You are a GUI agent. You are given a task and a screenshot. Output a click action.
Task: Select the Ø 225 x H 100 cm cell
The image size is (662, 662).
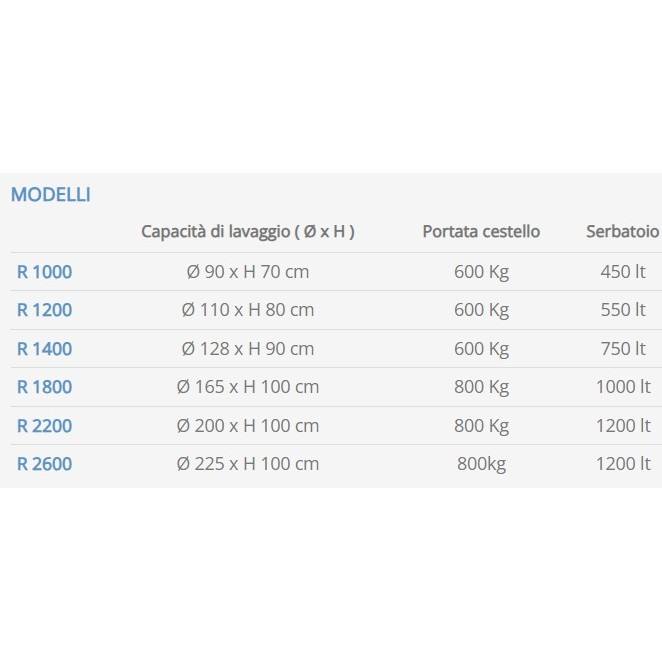click(248, 464)
